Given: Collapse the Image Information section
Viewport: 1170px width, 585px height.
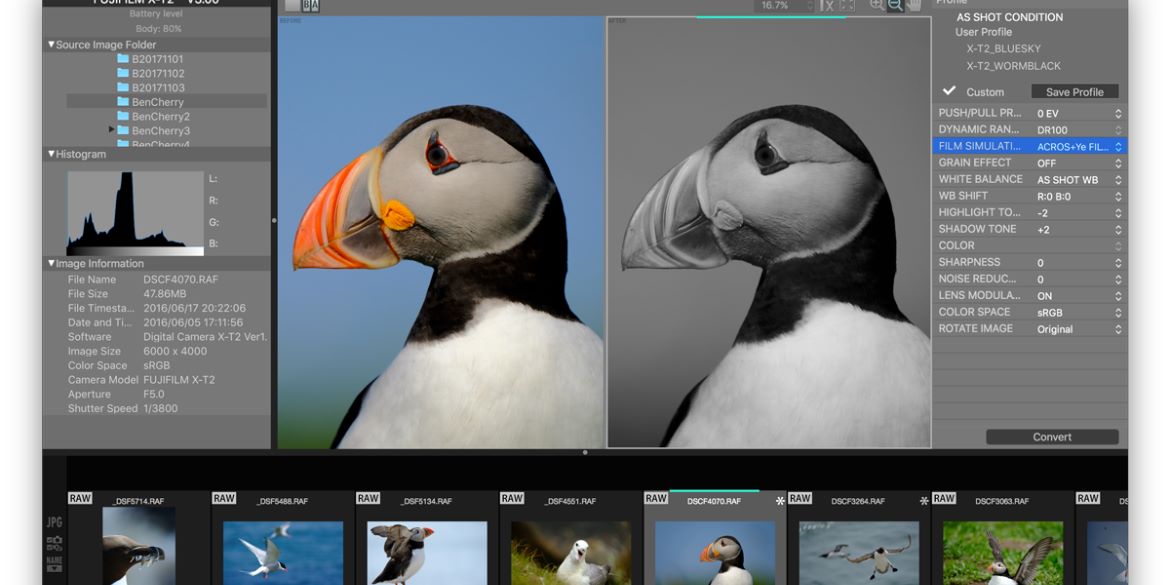Looking at the screenshot, I should pyautogui.click(x=51, y=263).
